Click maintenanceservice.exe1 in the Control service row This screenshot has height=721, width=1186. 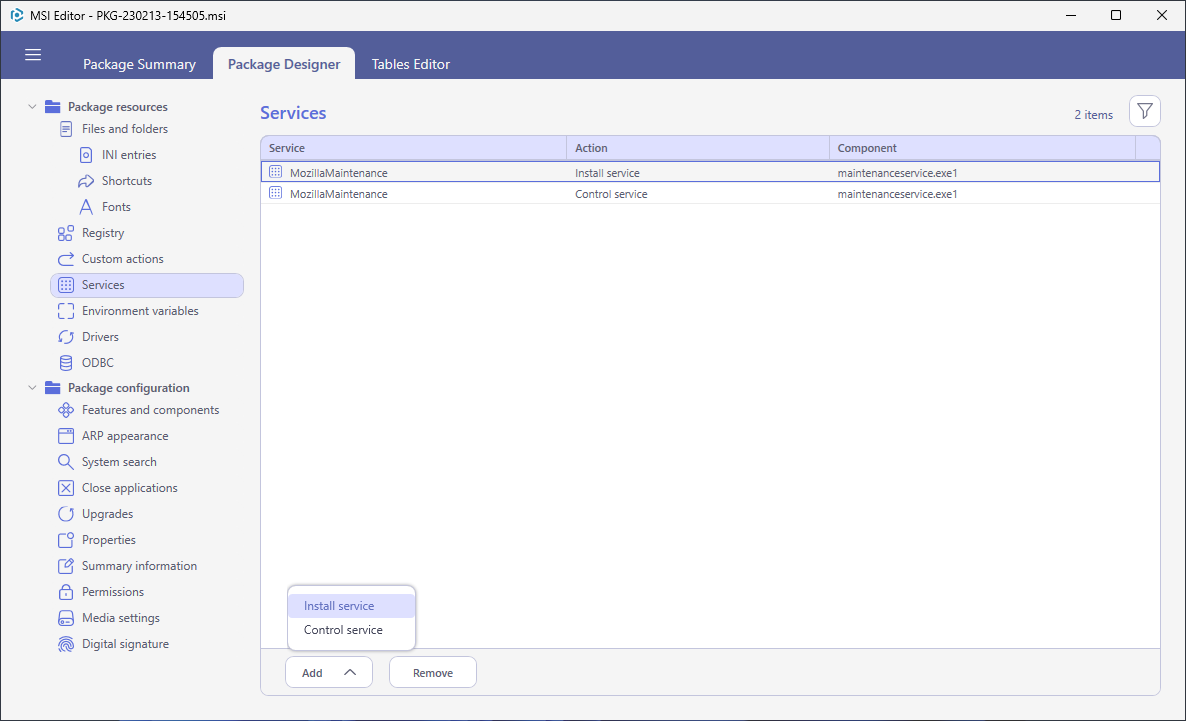897,194
